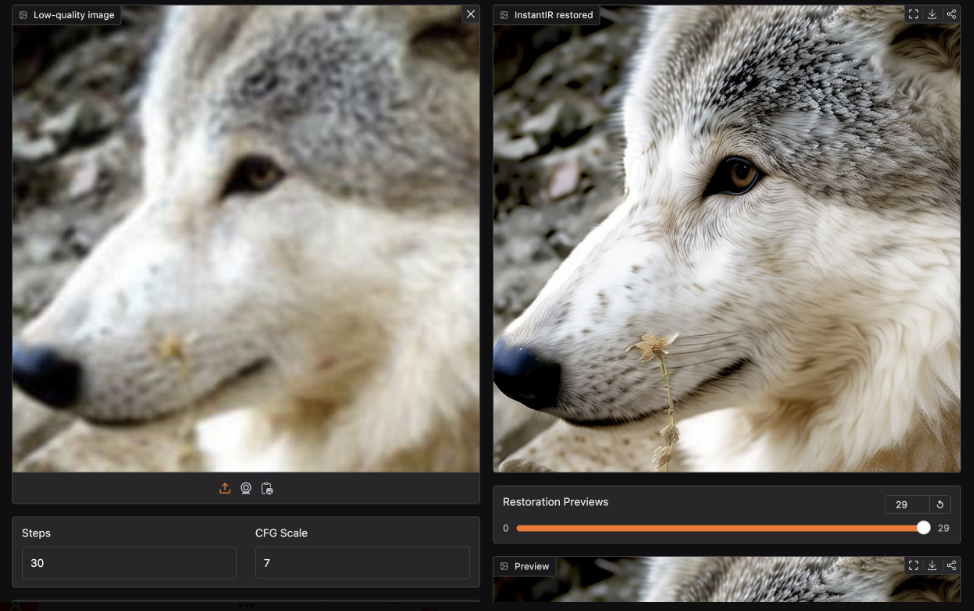The height and width of the screenshot is (611, 974).
Task: View InstantIR restored image in fullscreen
Action: tap(913, 14)
